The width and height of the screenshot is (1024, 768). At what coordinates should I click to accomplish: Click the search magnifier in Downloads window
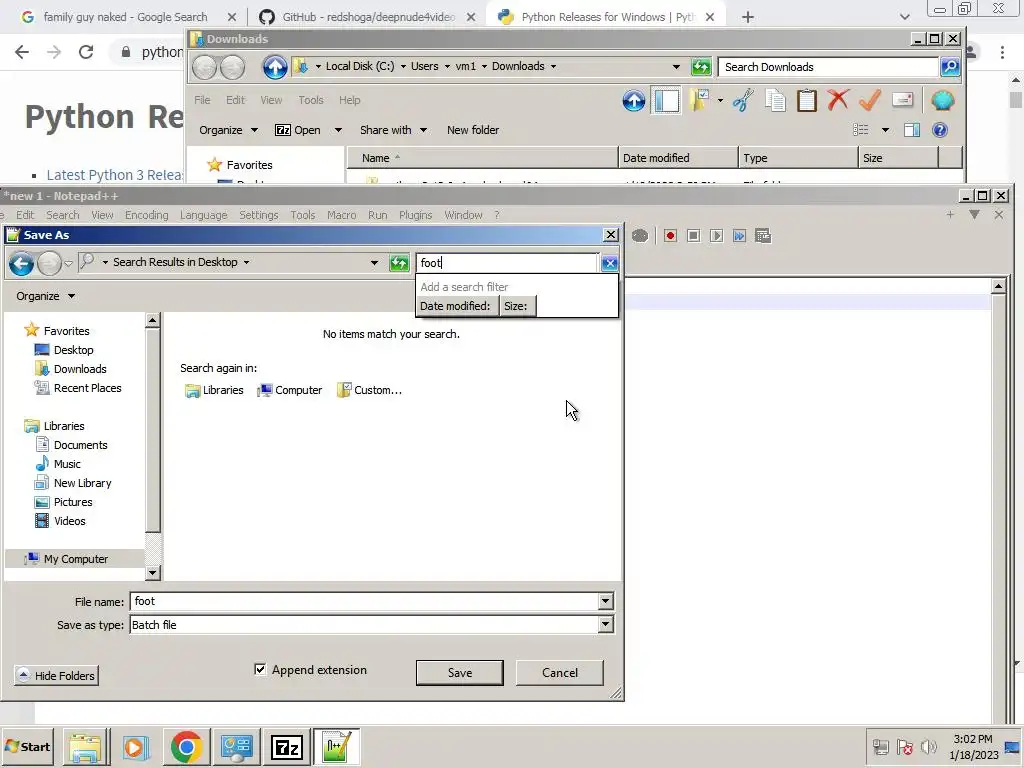click(x=950, y=67)
